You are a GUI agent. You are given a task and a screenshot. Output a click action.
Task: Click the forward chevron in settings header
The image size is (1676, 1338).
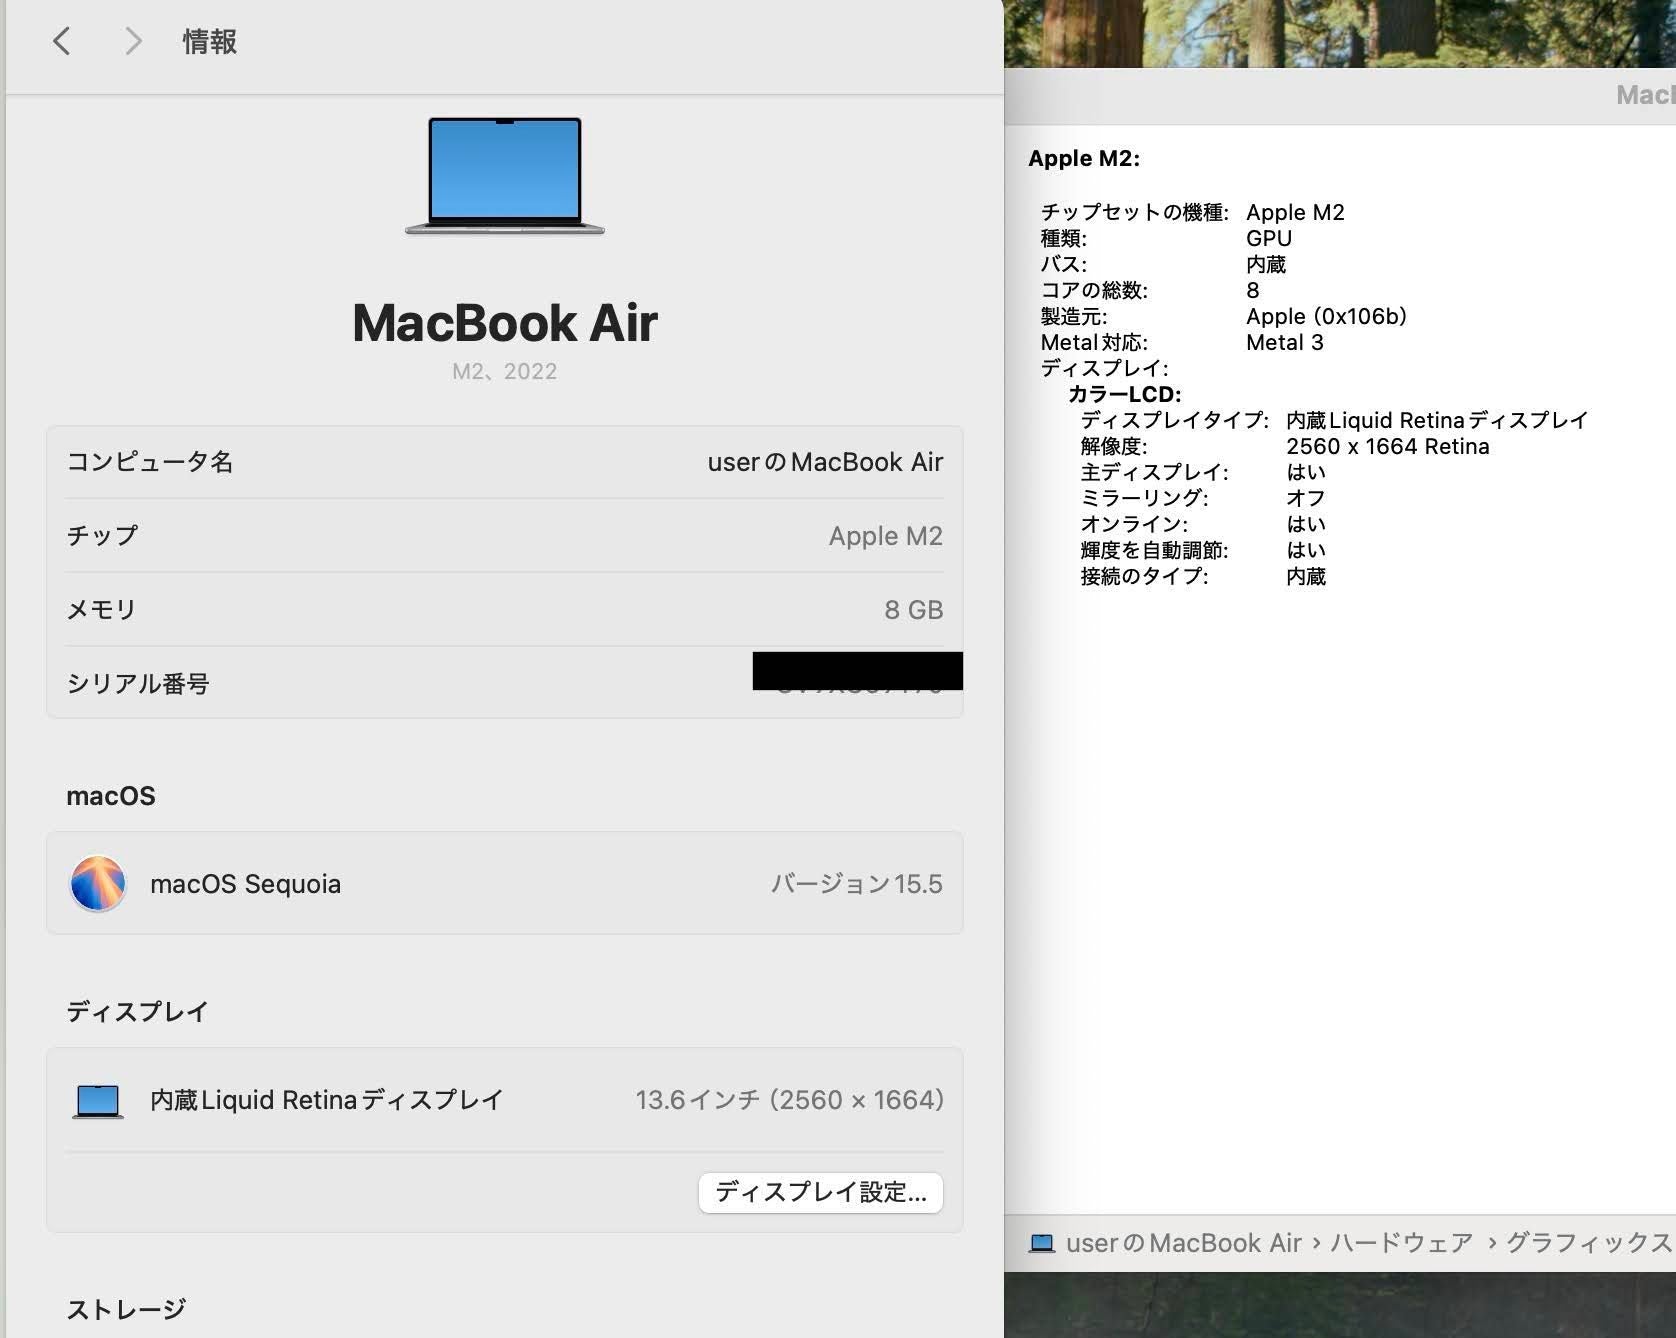(x=132, y=41)
